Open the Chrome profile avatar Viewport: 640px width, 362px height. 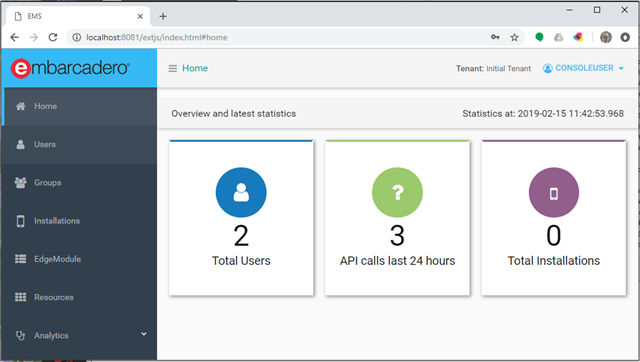pos(606,38)
